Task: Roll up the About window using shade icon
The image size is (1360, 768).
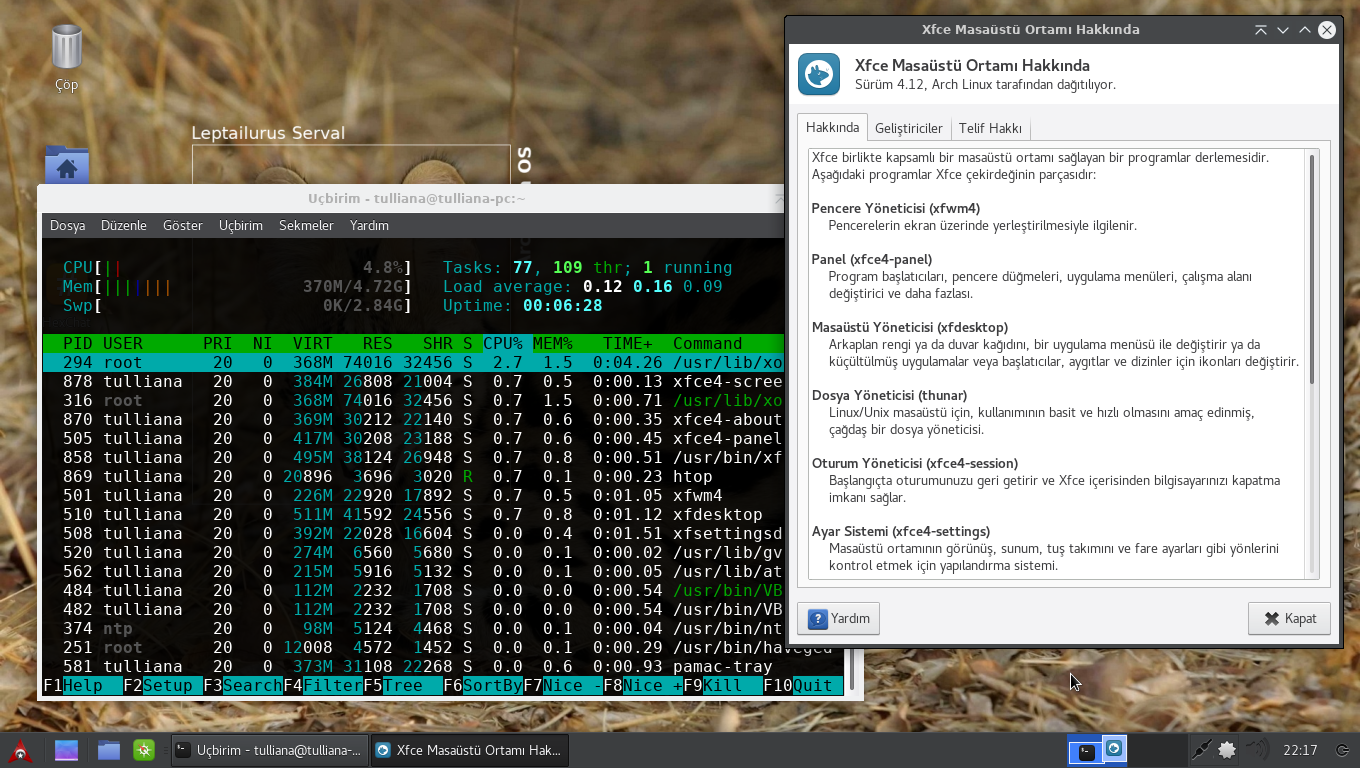Action: coord(1261,30)
